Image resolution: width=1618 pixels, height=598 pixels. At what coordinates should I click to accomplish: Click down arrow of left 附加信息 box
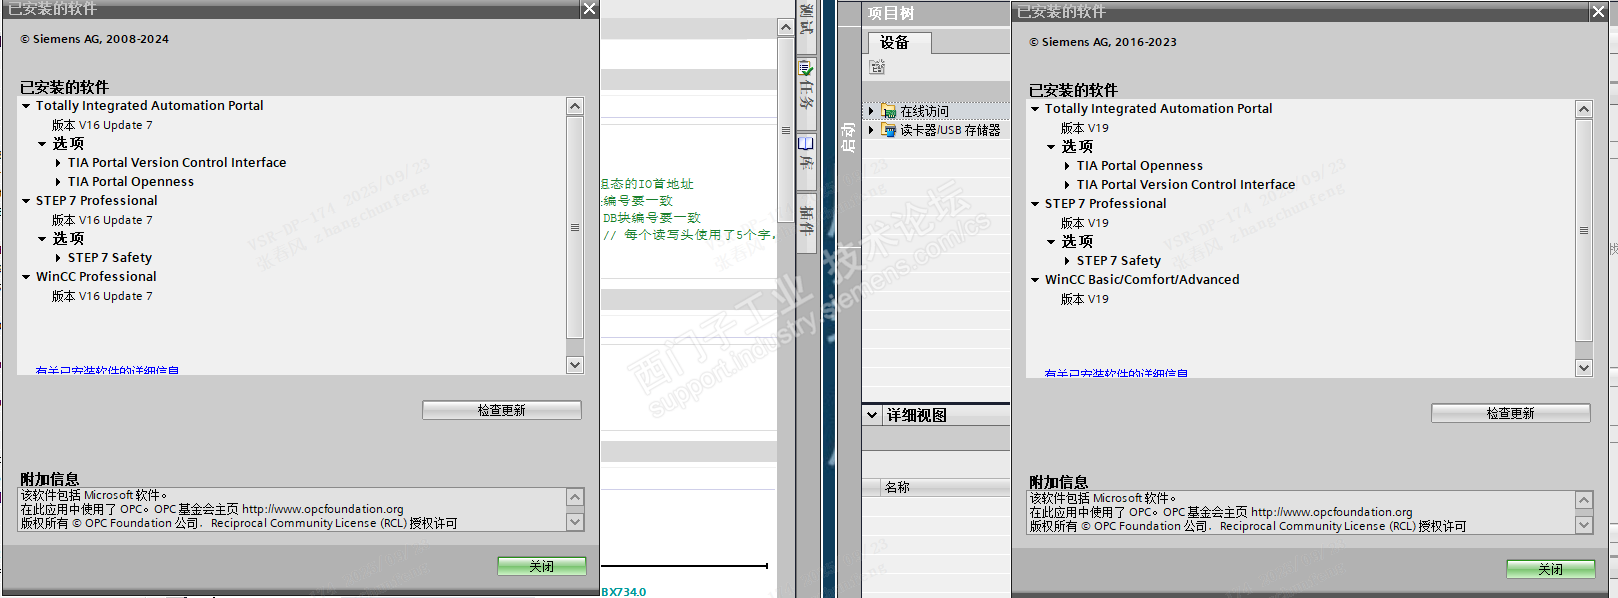[575, 521]
